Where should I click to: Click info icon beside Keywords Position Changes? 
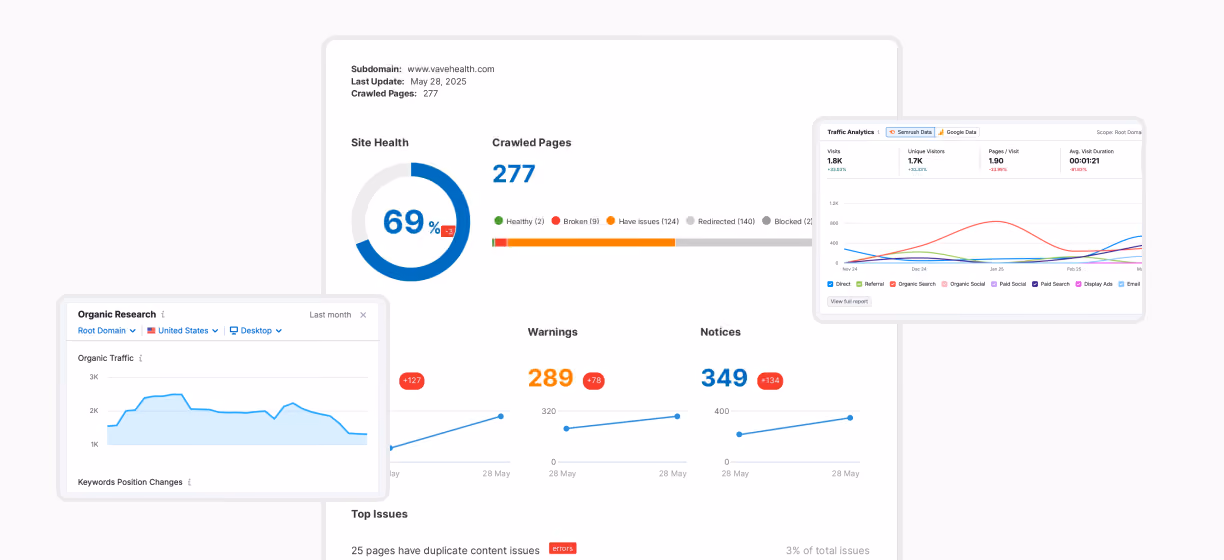pyautogui.click(x=189, y=482)
